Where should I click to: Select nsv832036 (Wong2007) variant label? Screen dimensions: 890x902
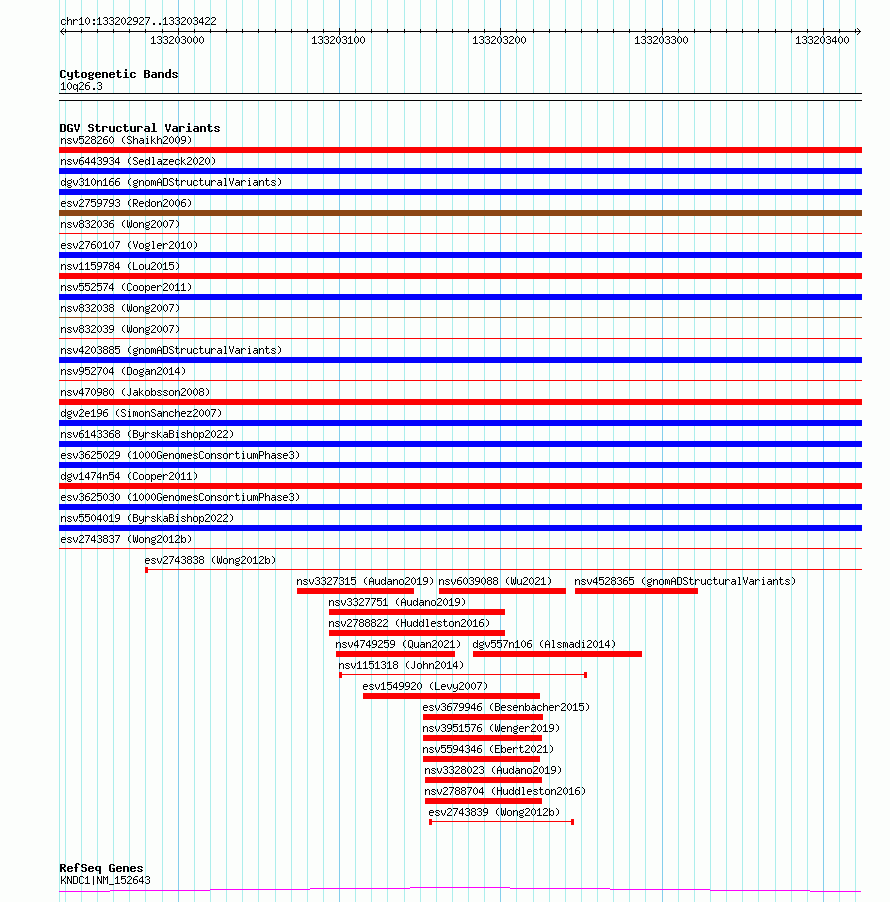point(120,224)
